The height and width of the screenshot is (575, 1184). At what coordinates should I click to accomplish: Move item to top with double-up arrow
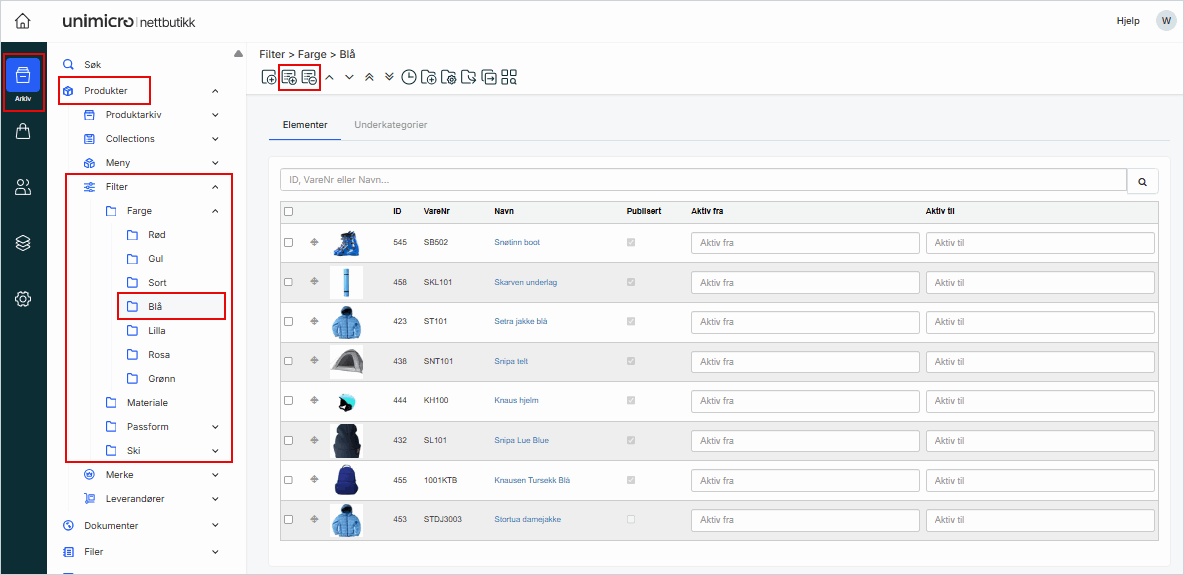point(369,77)
